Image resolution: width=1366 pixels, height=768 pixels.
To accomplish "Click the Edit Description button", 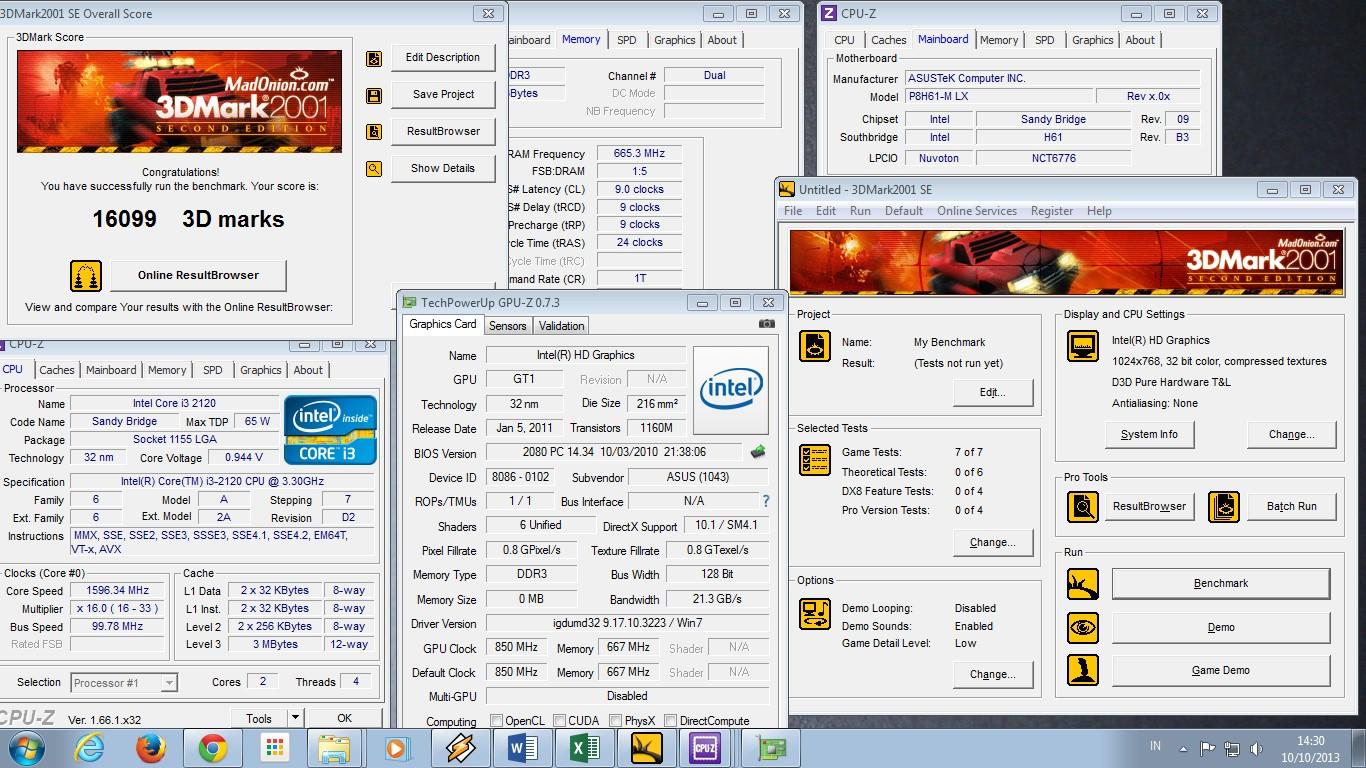I will (443, 58).
